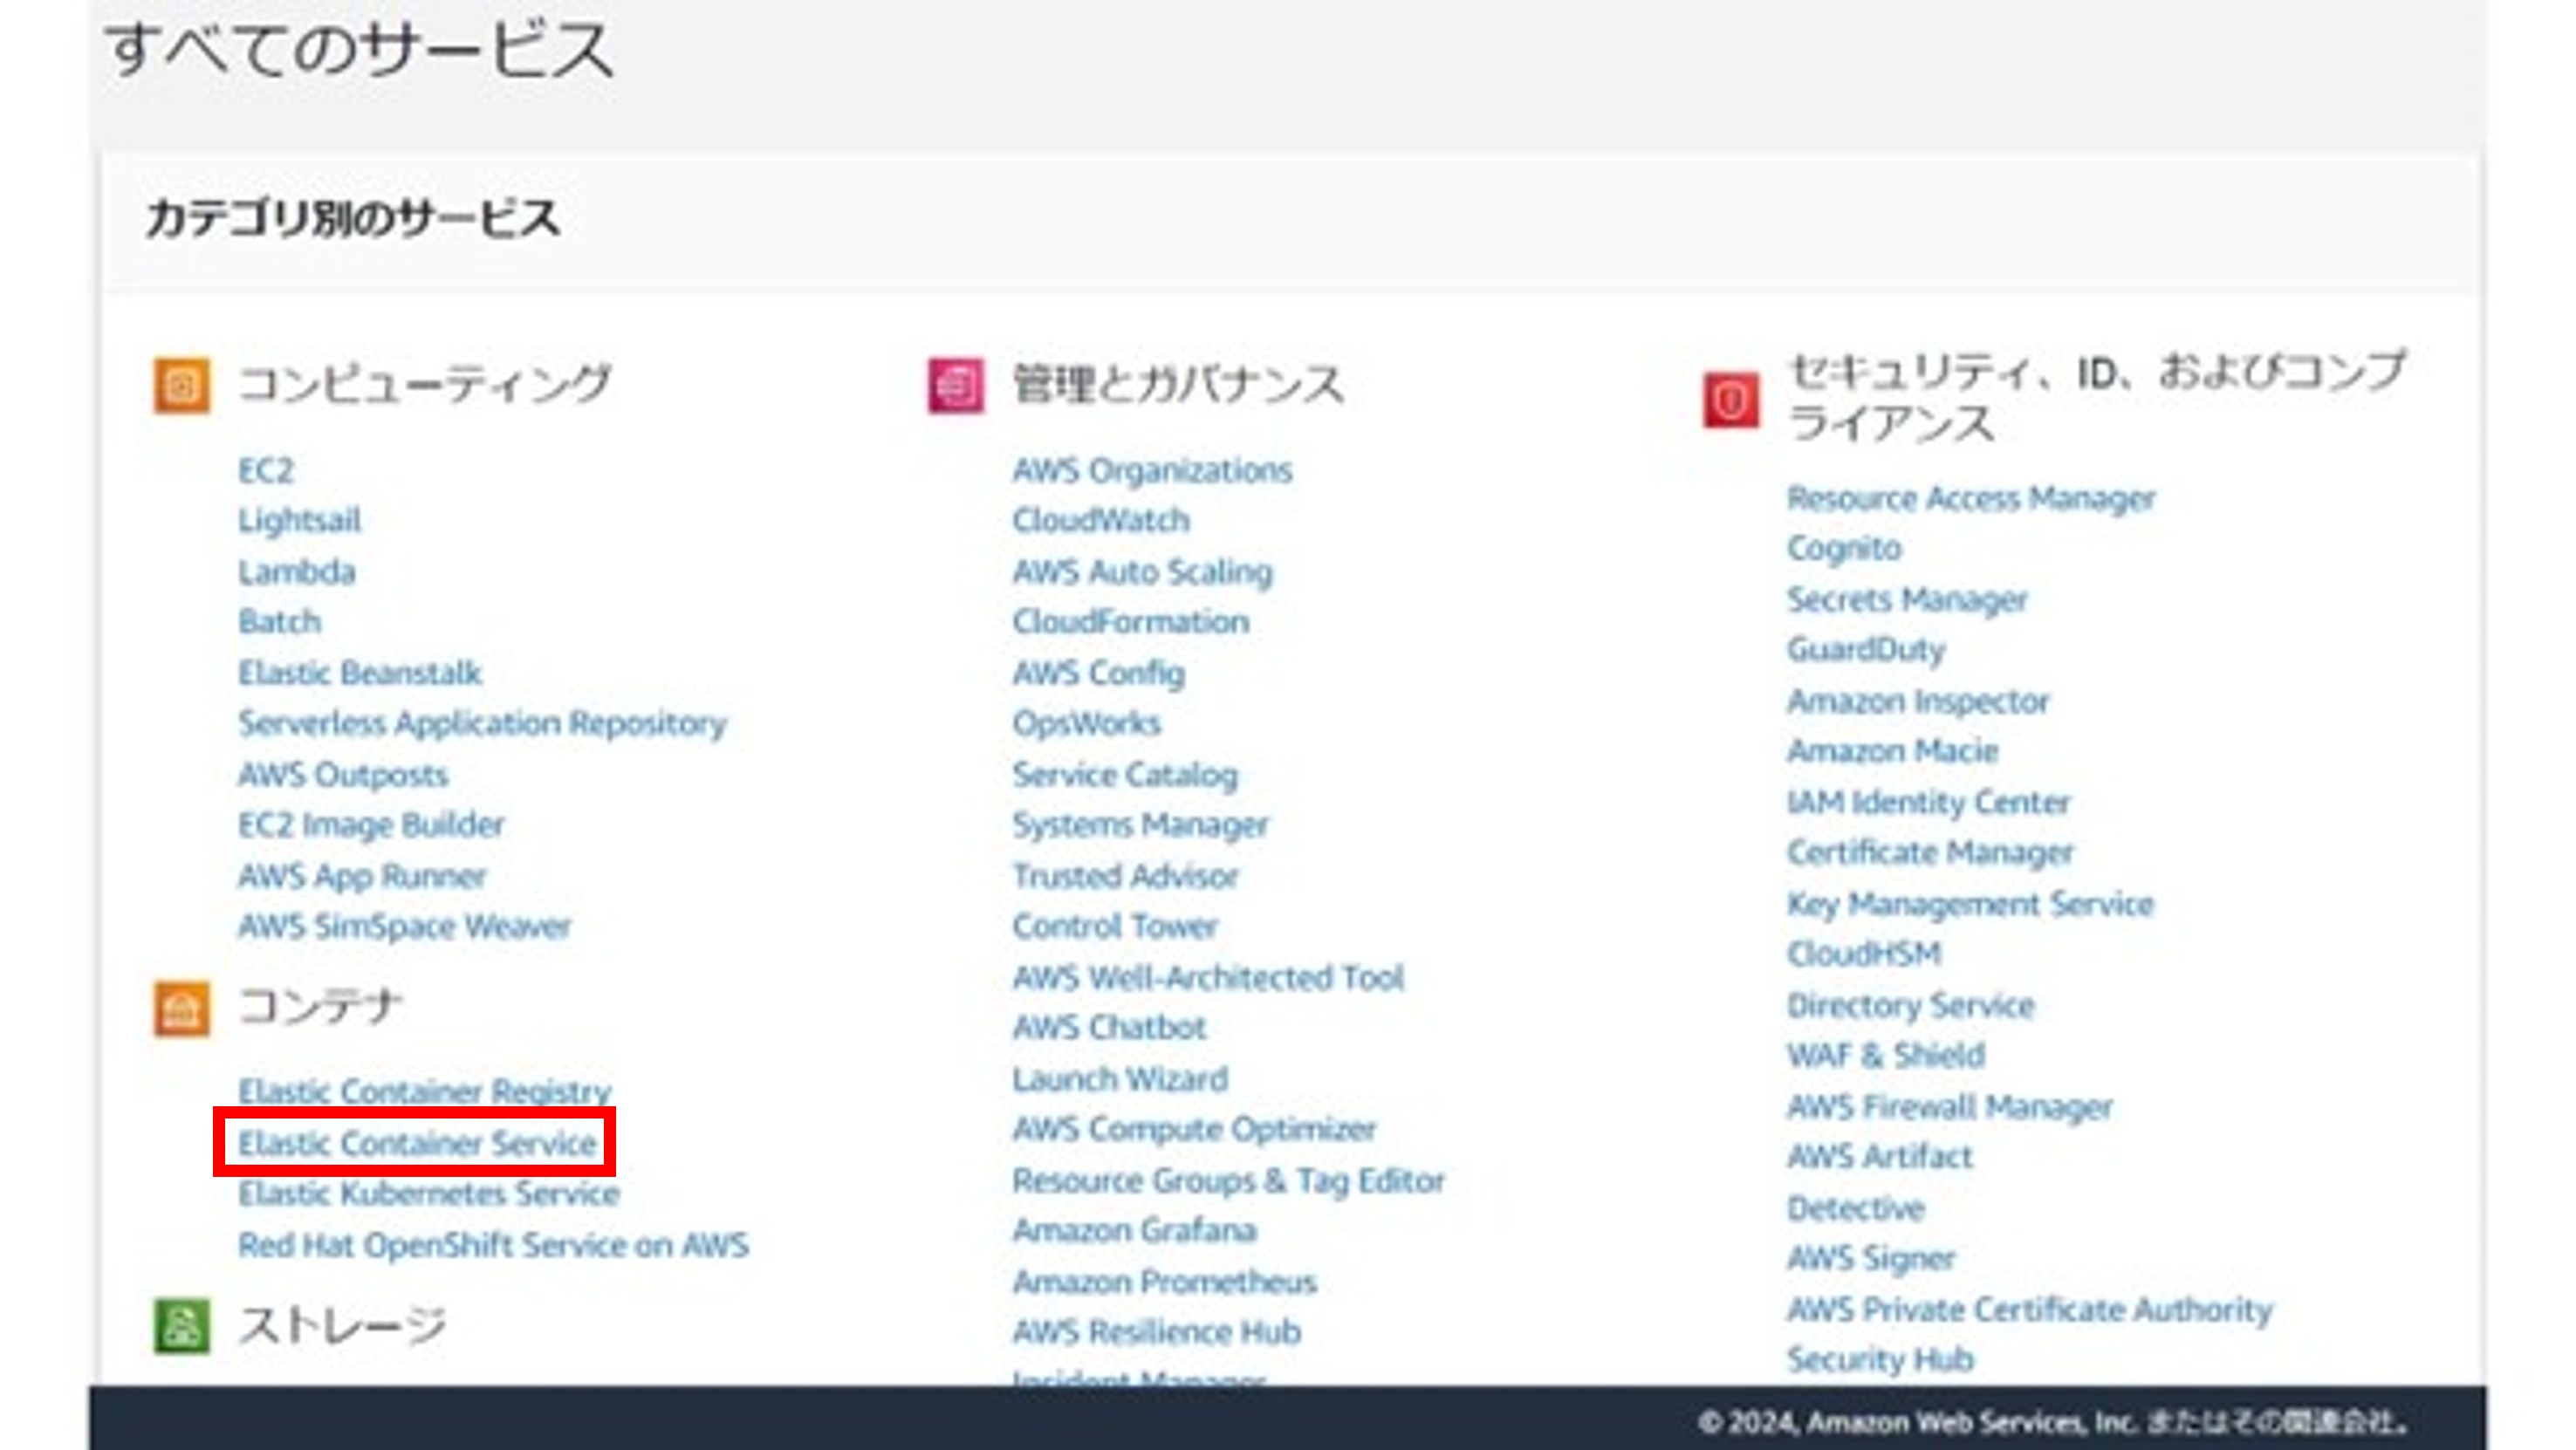Open the Lambda service link
2576x1450 pixels.
point(297,572)
